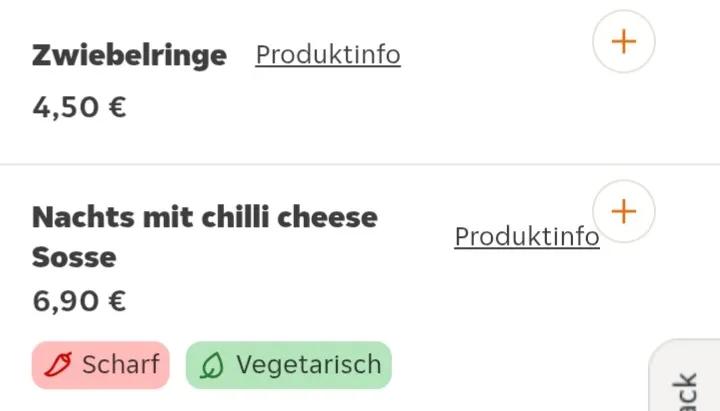This screenshot has width=720, height=411.
Task: Click the 4,50 € price
Action: [x=79, y=107]
